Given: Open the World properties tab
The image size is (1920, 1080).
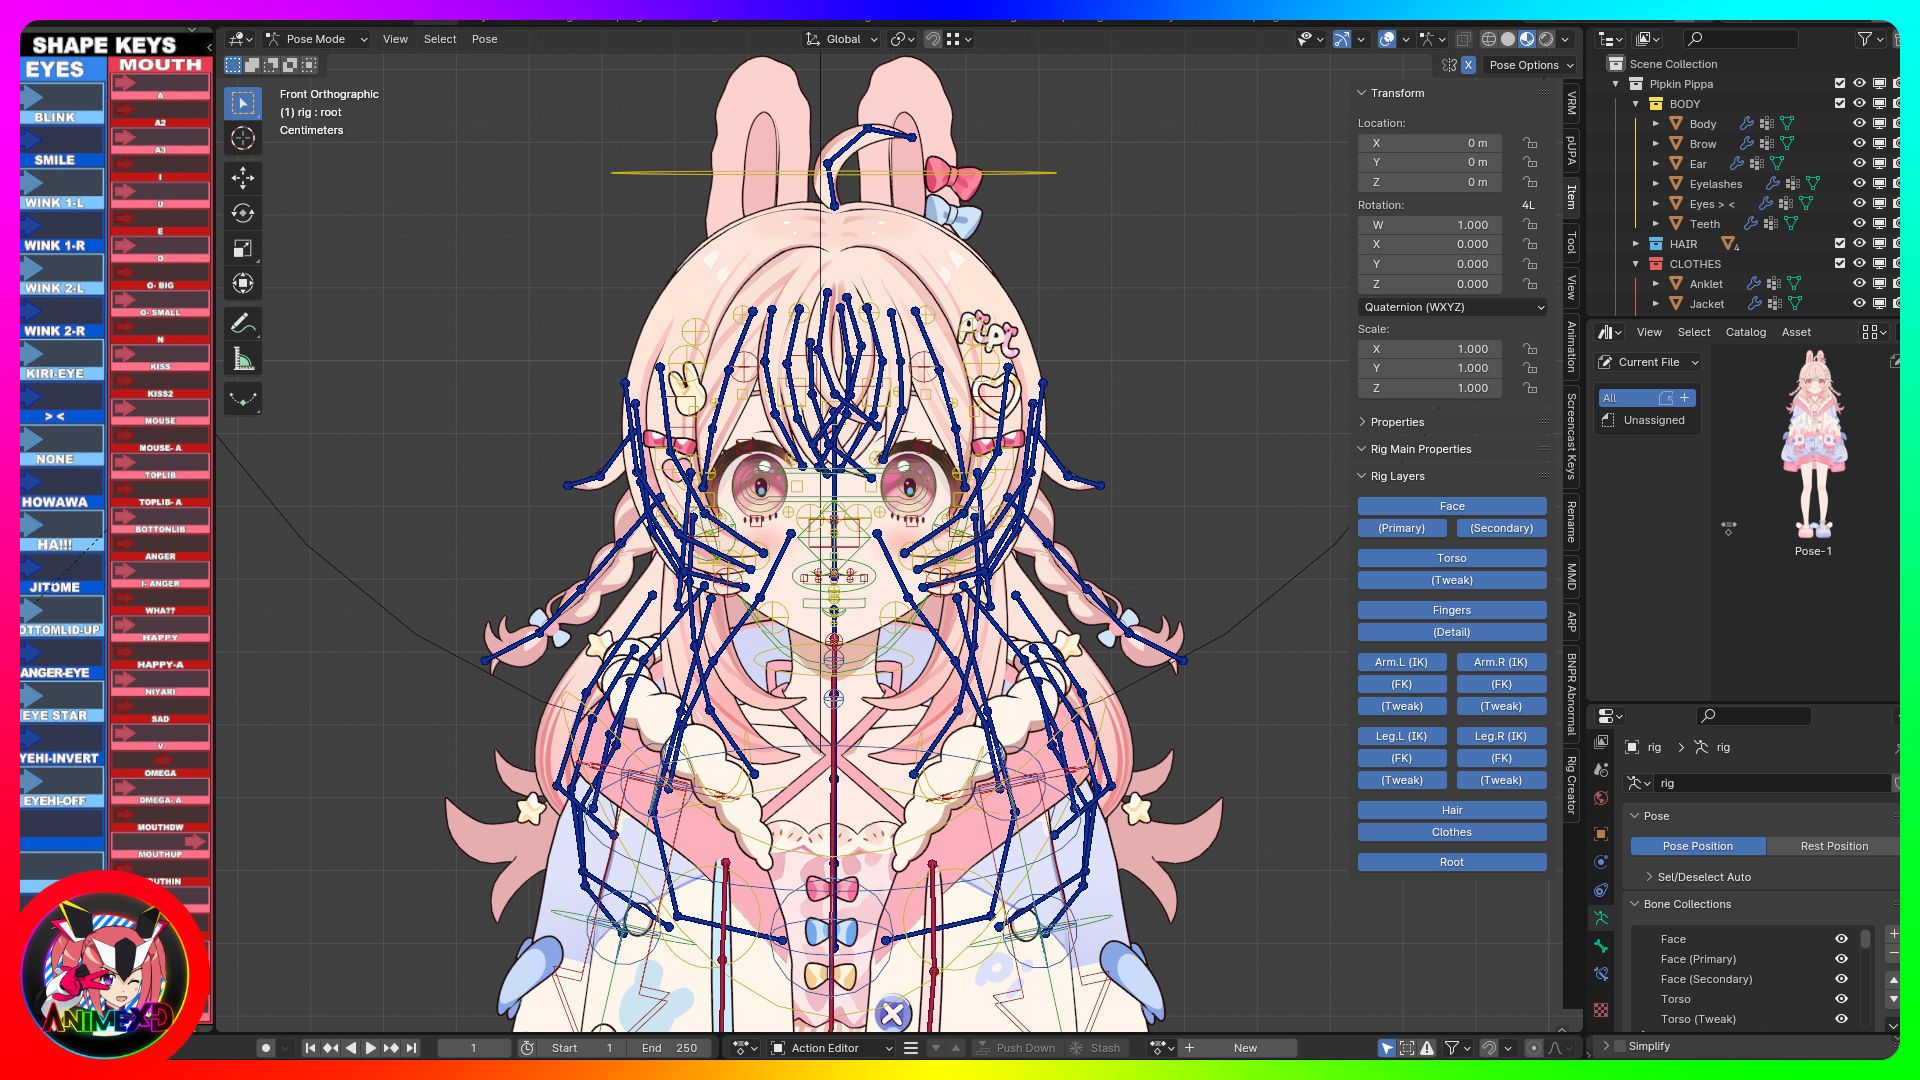Looking at the screenshot, I should [x=1601, y=798].
